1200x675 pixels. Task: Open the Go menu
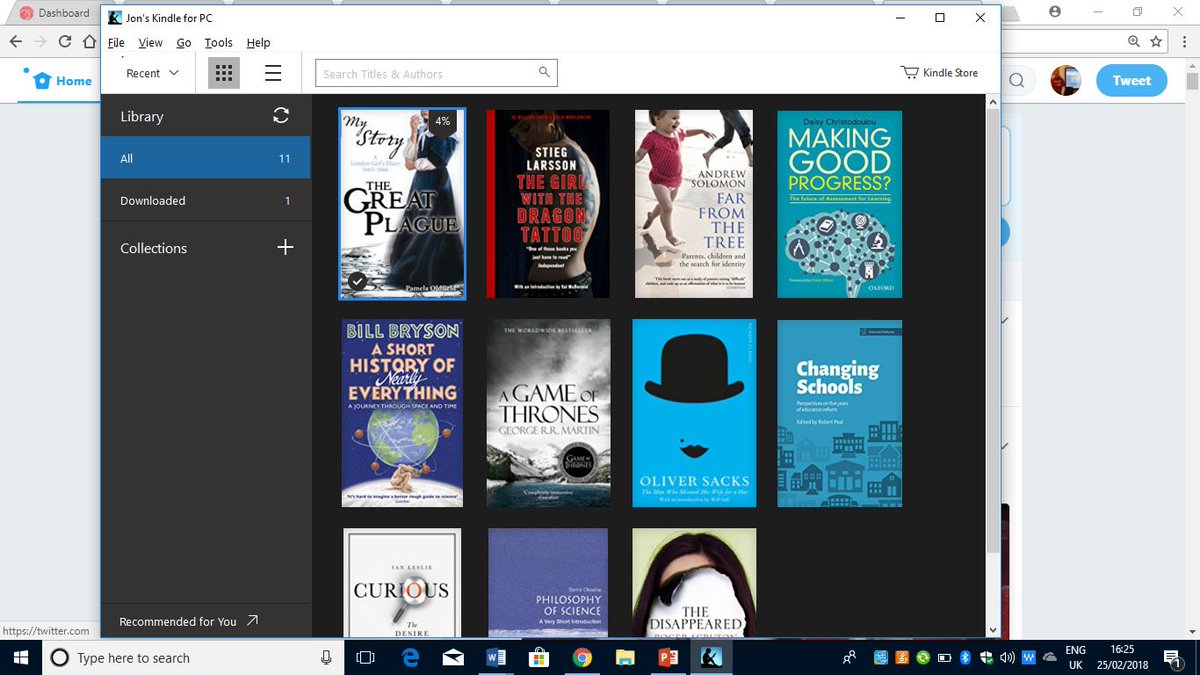pos(184,43)
